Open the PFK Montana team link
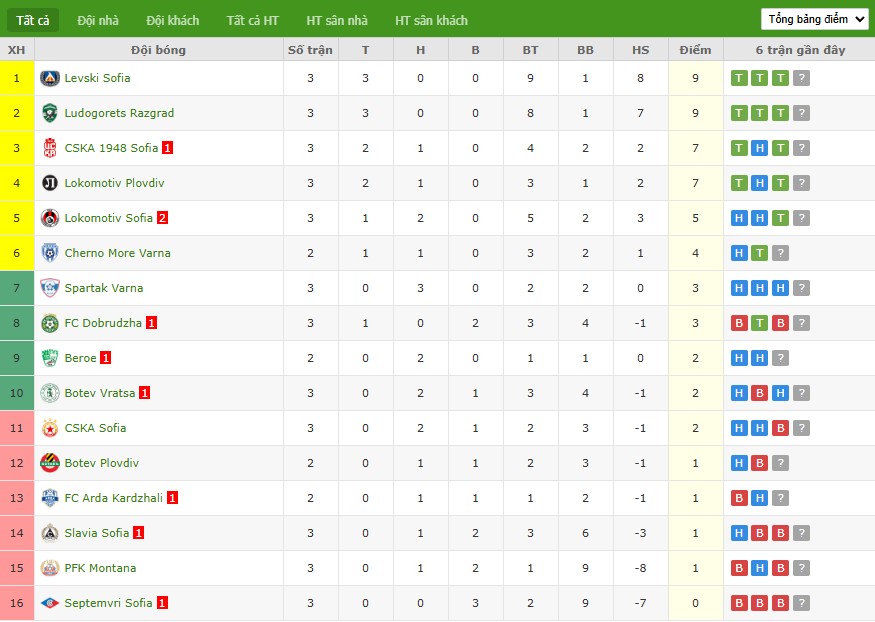Image resolution: width=875 pixels, height=622 pixels. pyautogui.click(x=100, y=568)
